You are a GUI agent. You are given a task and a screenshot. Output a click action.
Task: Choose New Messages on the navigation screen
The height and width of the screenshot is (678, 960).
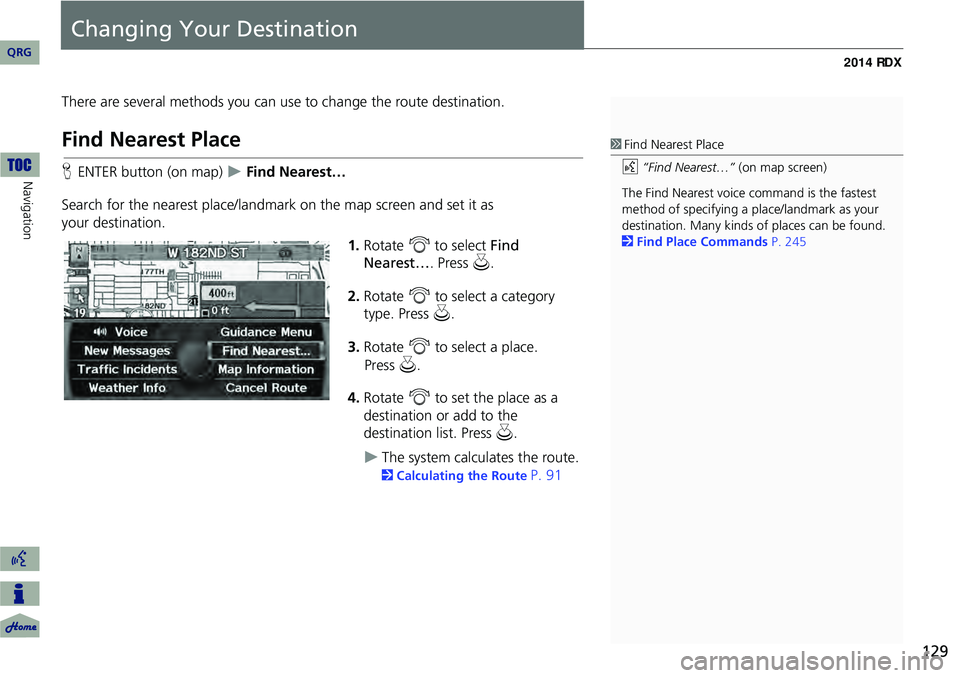126,351
